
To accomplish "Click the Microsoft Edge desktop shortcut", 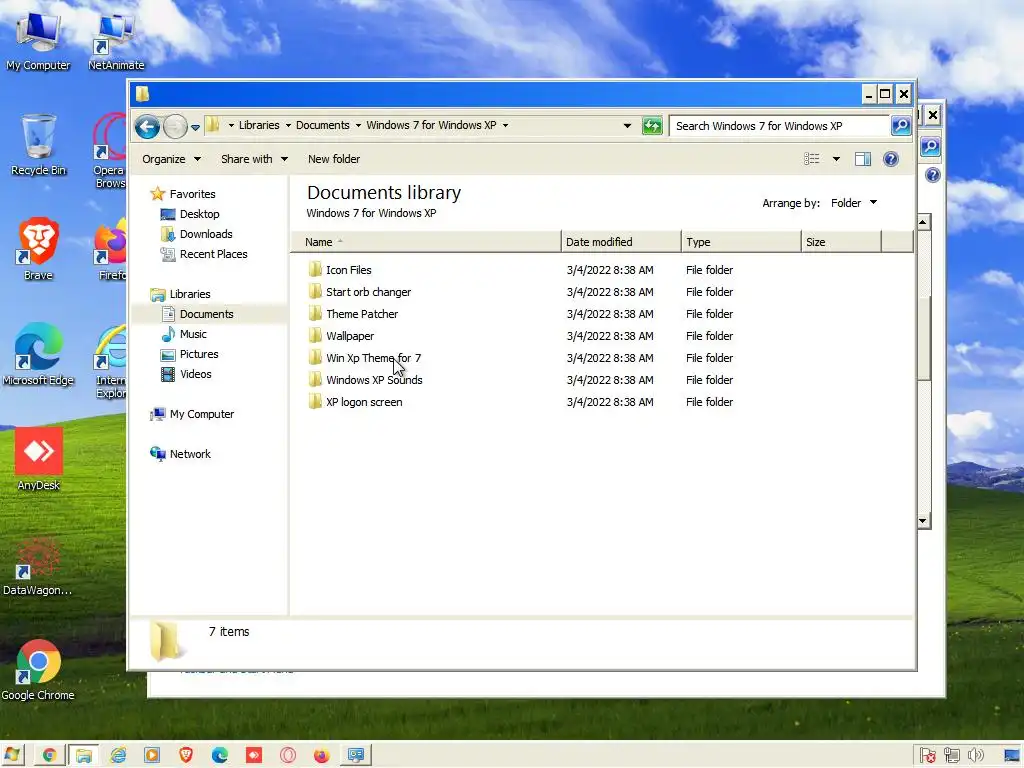I will (x=38, y=355).
